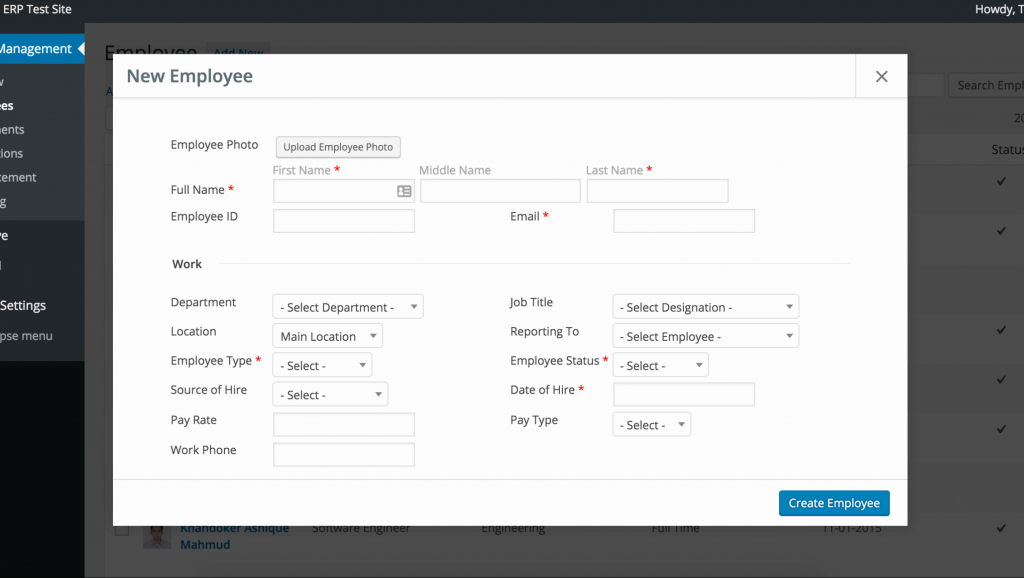Screen dimensions: 1024x578
Task: Expand the Employee Type dropdown
Action: coord(321,366)
